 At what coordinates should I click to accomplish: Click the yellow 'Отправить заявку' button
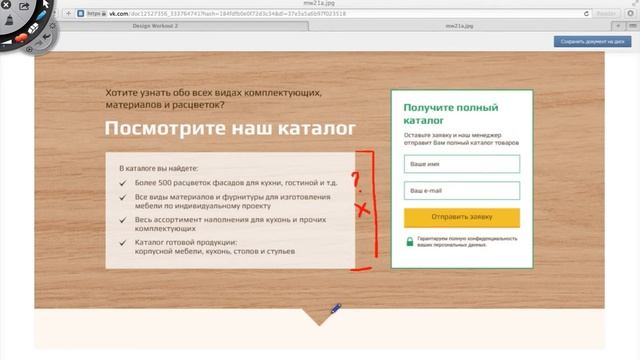(x=462, y=217)
